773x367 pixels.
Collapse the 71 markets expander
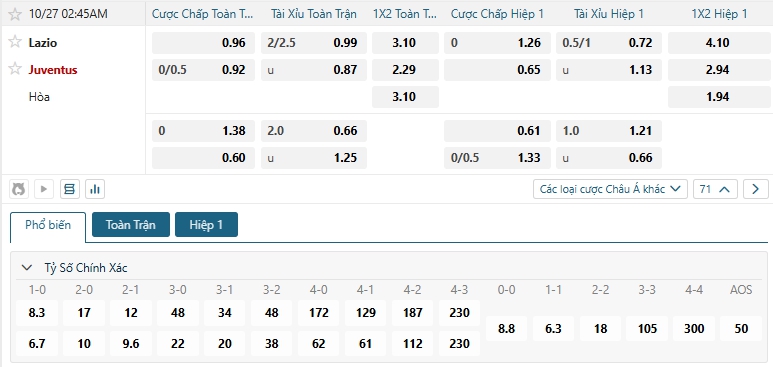715,189
